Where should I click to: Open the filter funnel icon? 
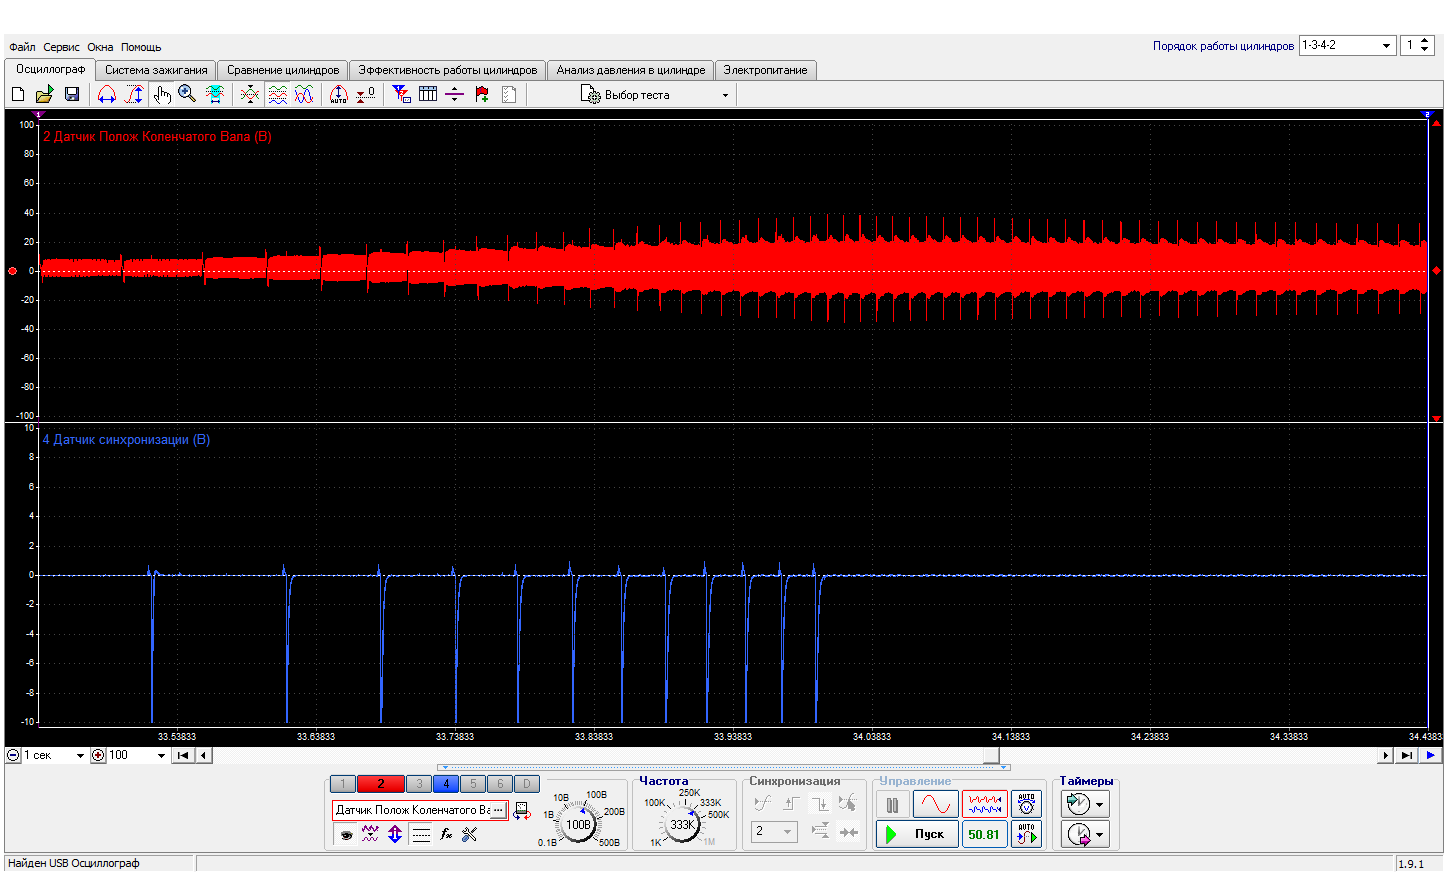point(401,94)
